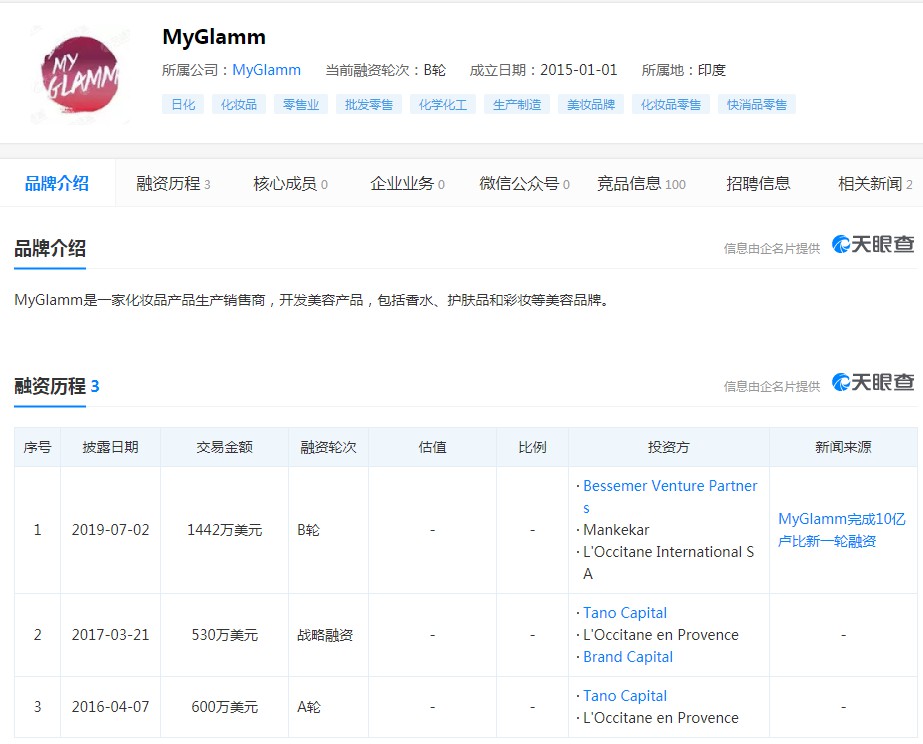
Task: Switch to the 企业业务 tab
Action: [407, 184]
